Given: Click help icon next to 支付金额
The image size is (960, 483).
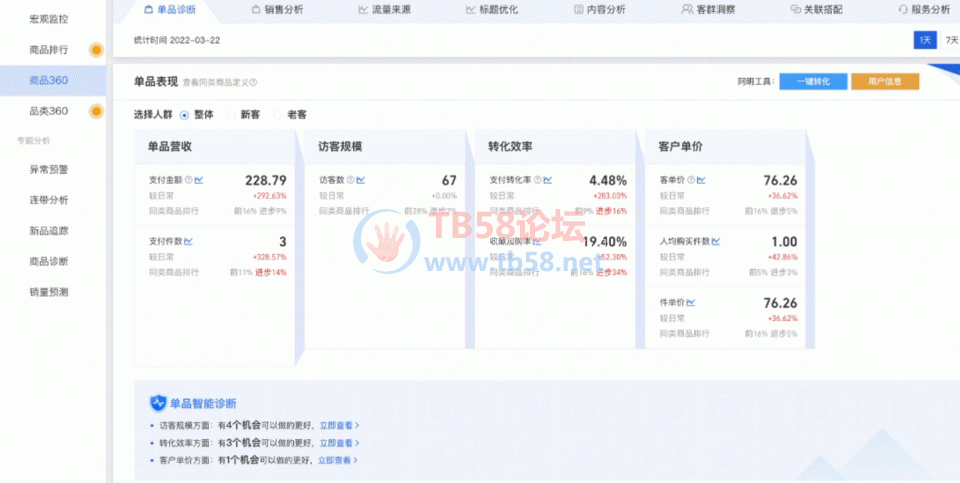Looking at the screenshot, I should click(189, 180).
